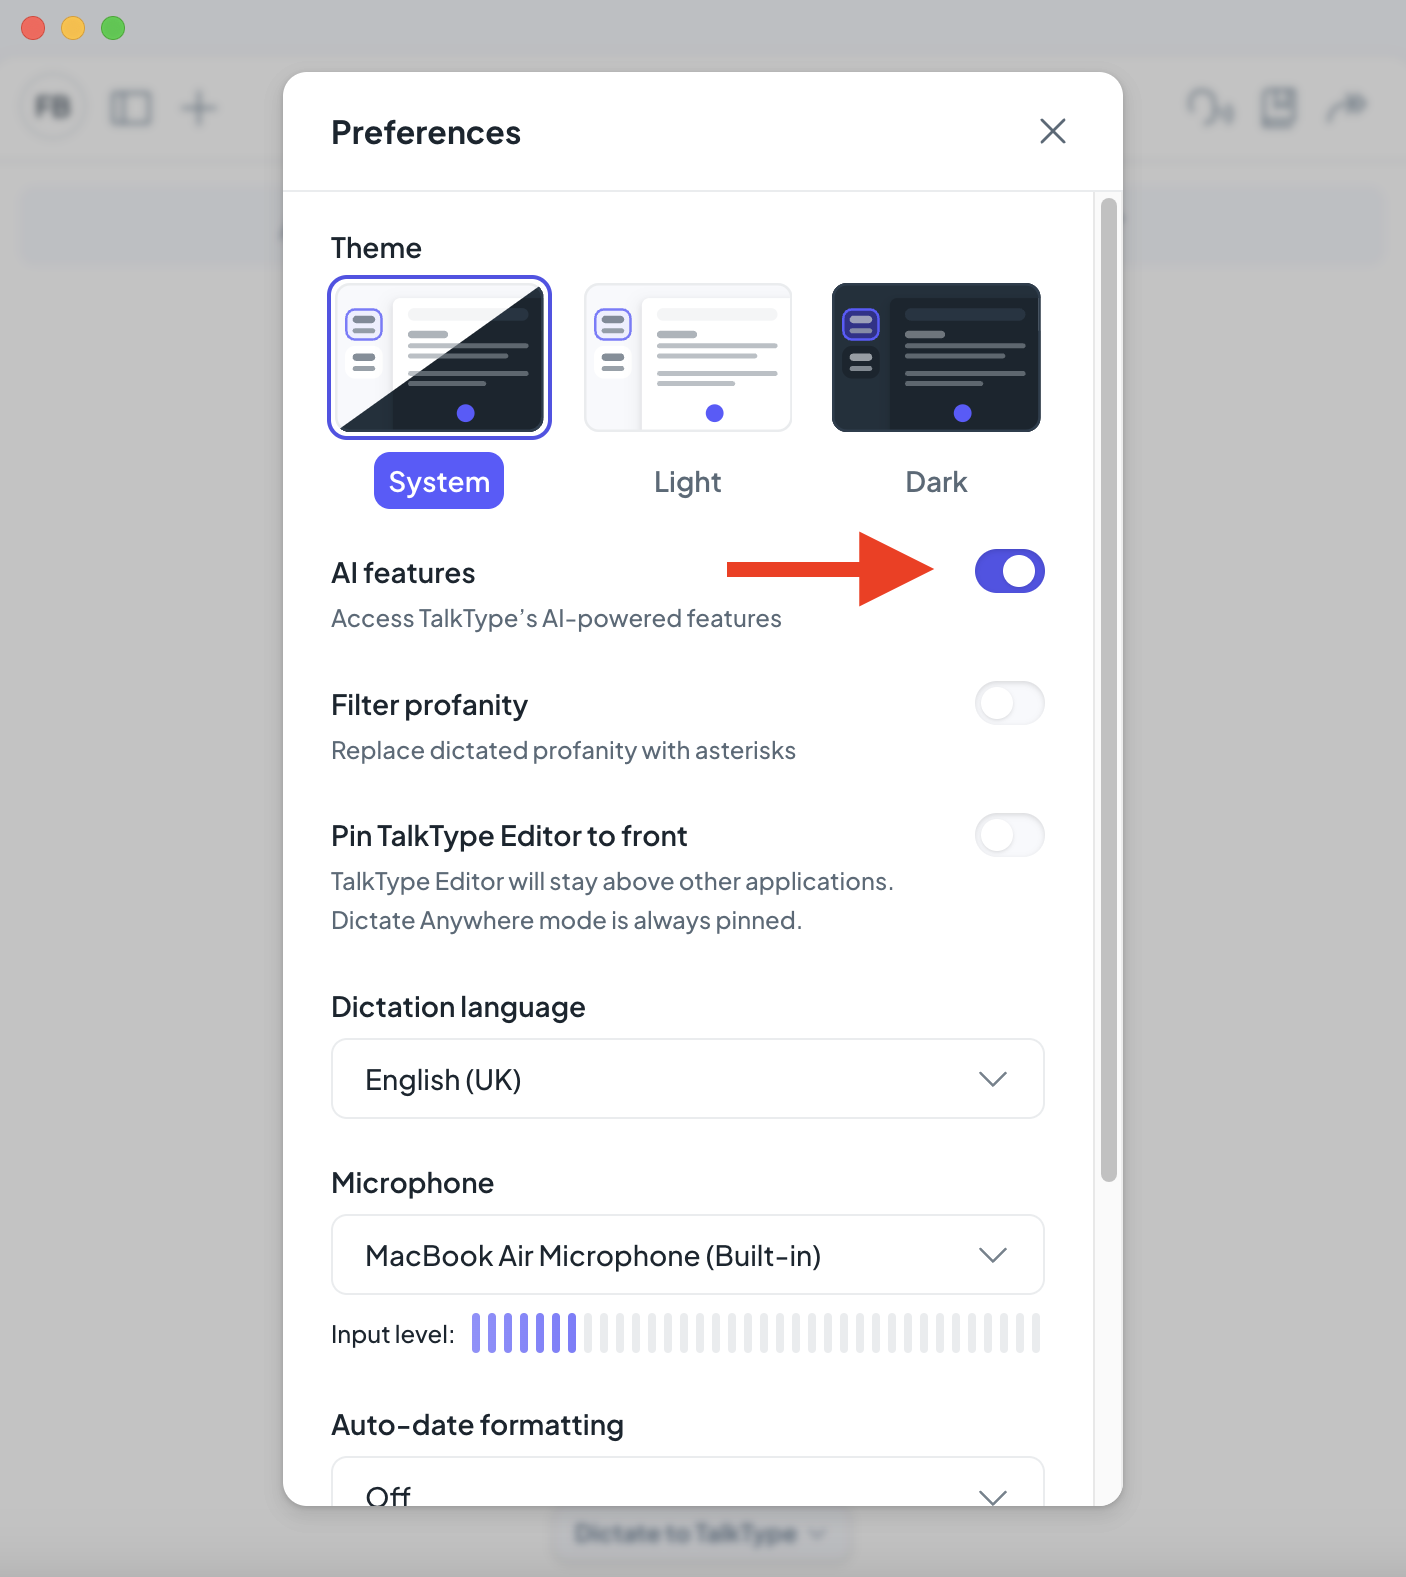Screen dimensions: 1406x1577
Task: Open the Dictation language dropdown
Action: (688, 1079)
